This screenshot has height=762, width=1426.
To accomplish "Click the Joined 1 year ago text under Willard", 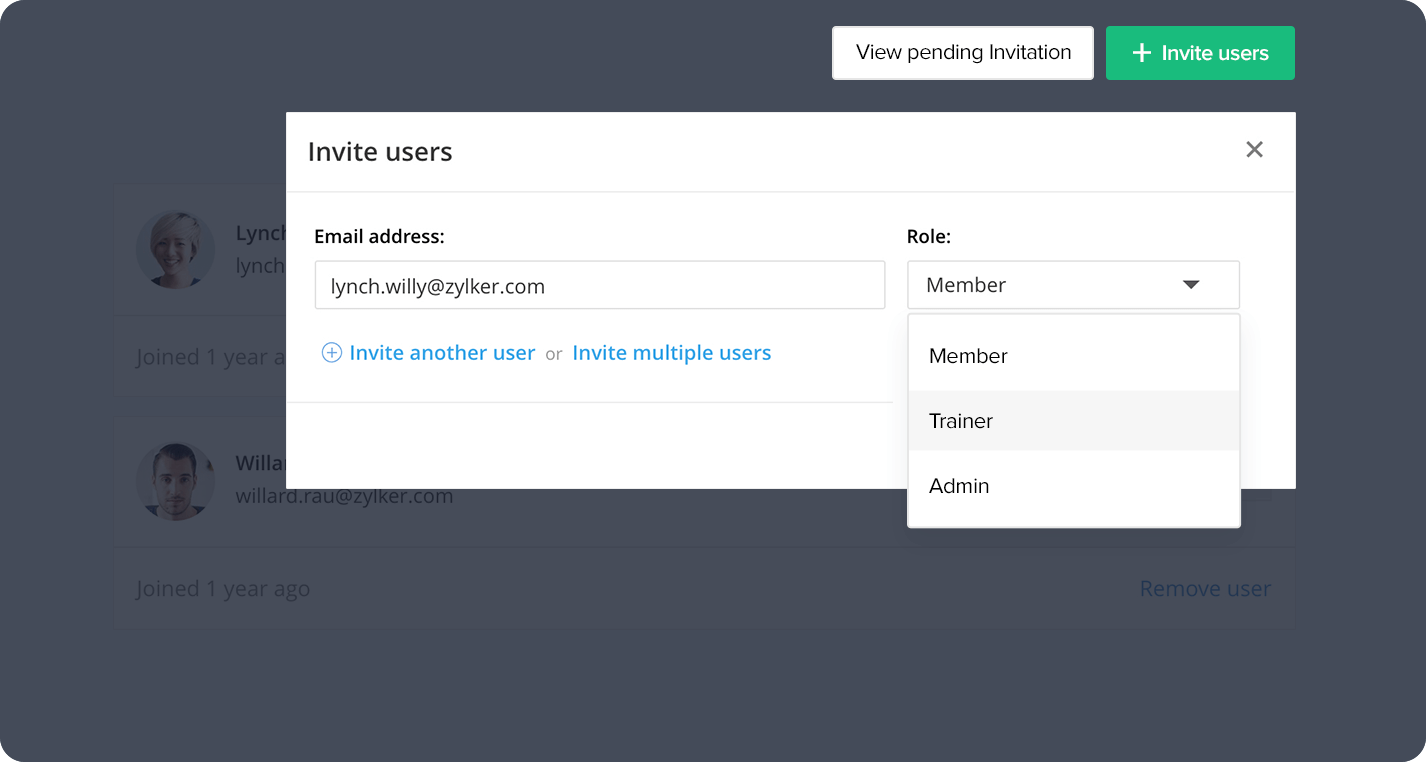I will point(223,589).
